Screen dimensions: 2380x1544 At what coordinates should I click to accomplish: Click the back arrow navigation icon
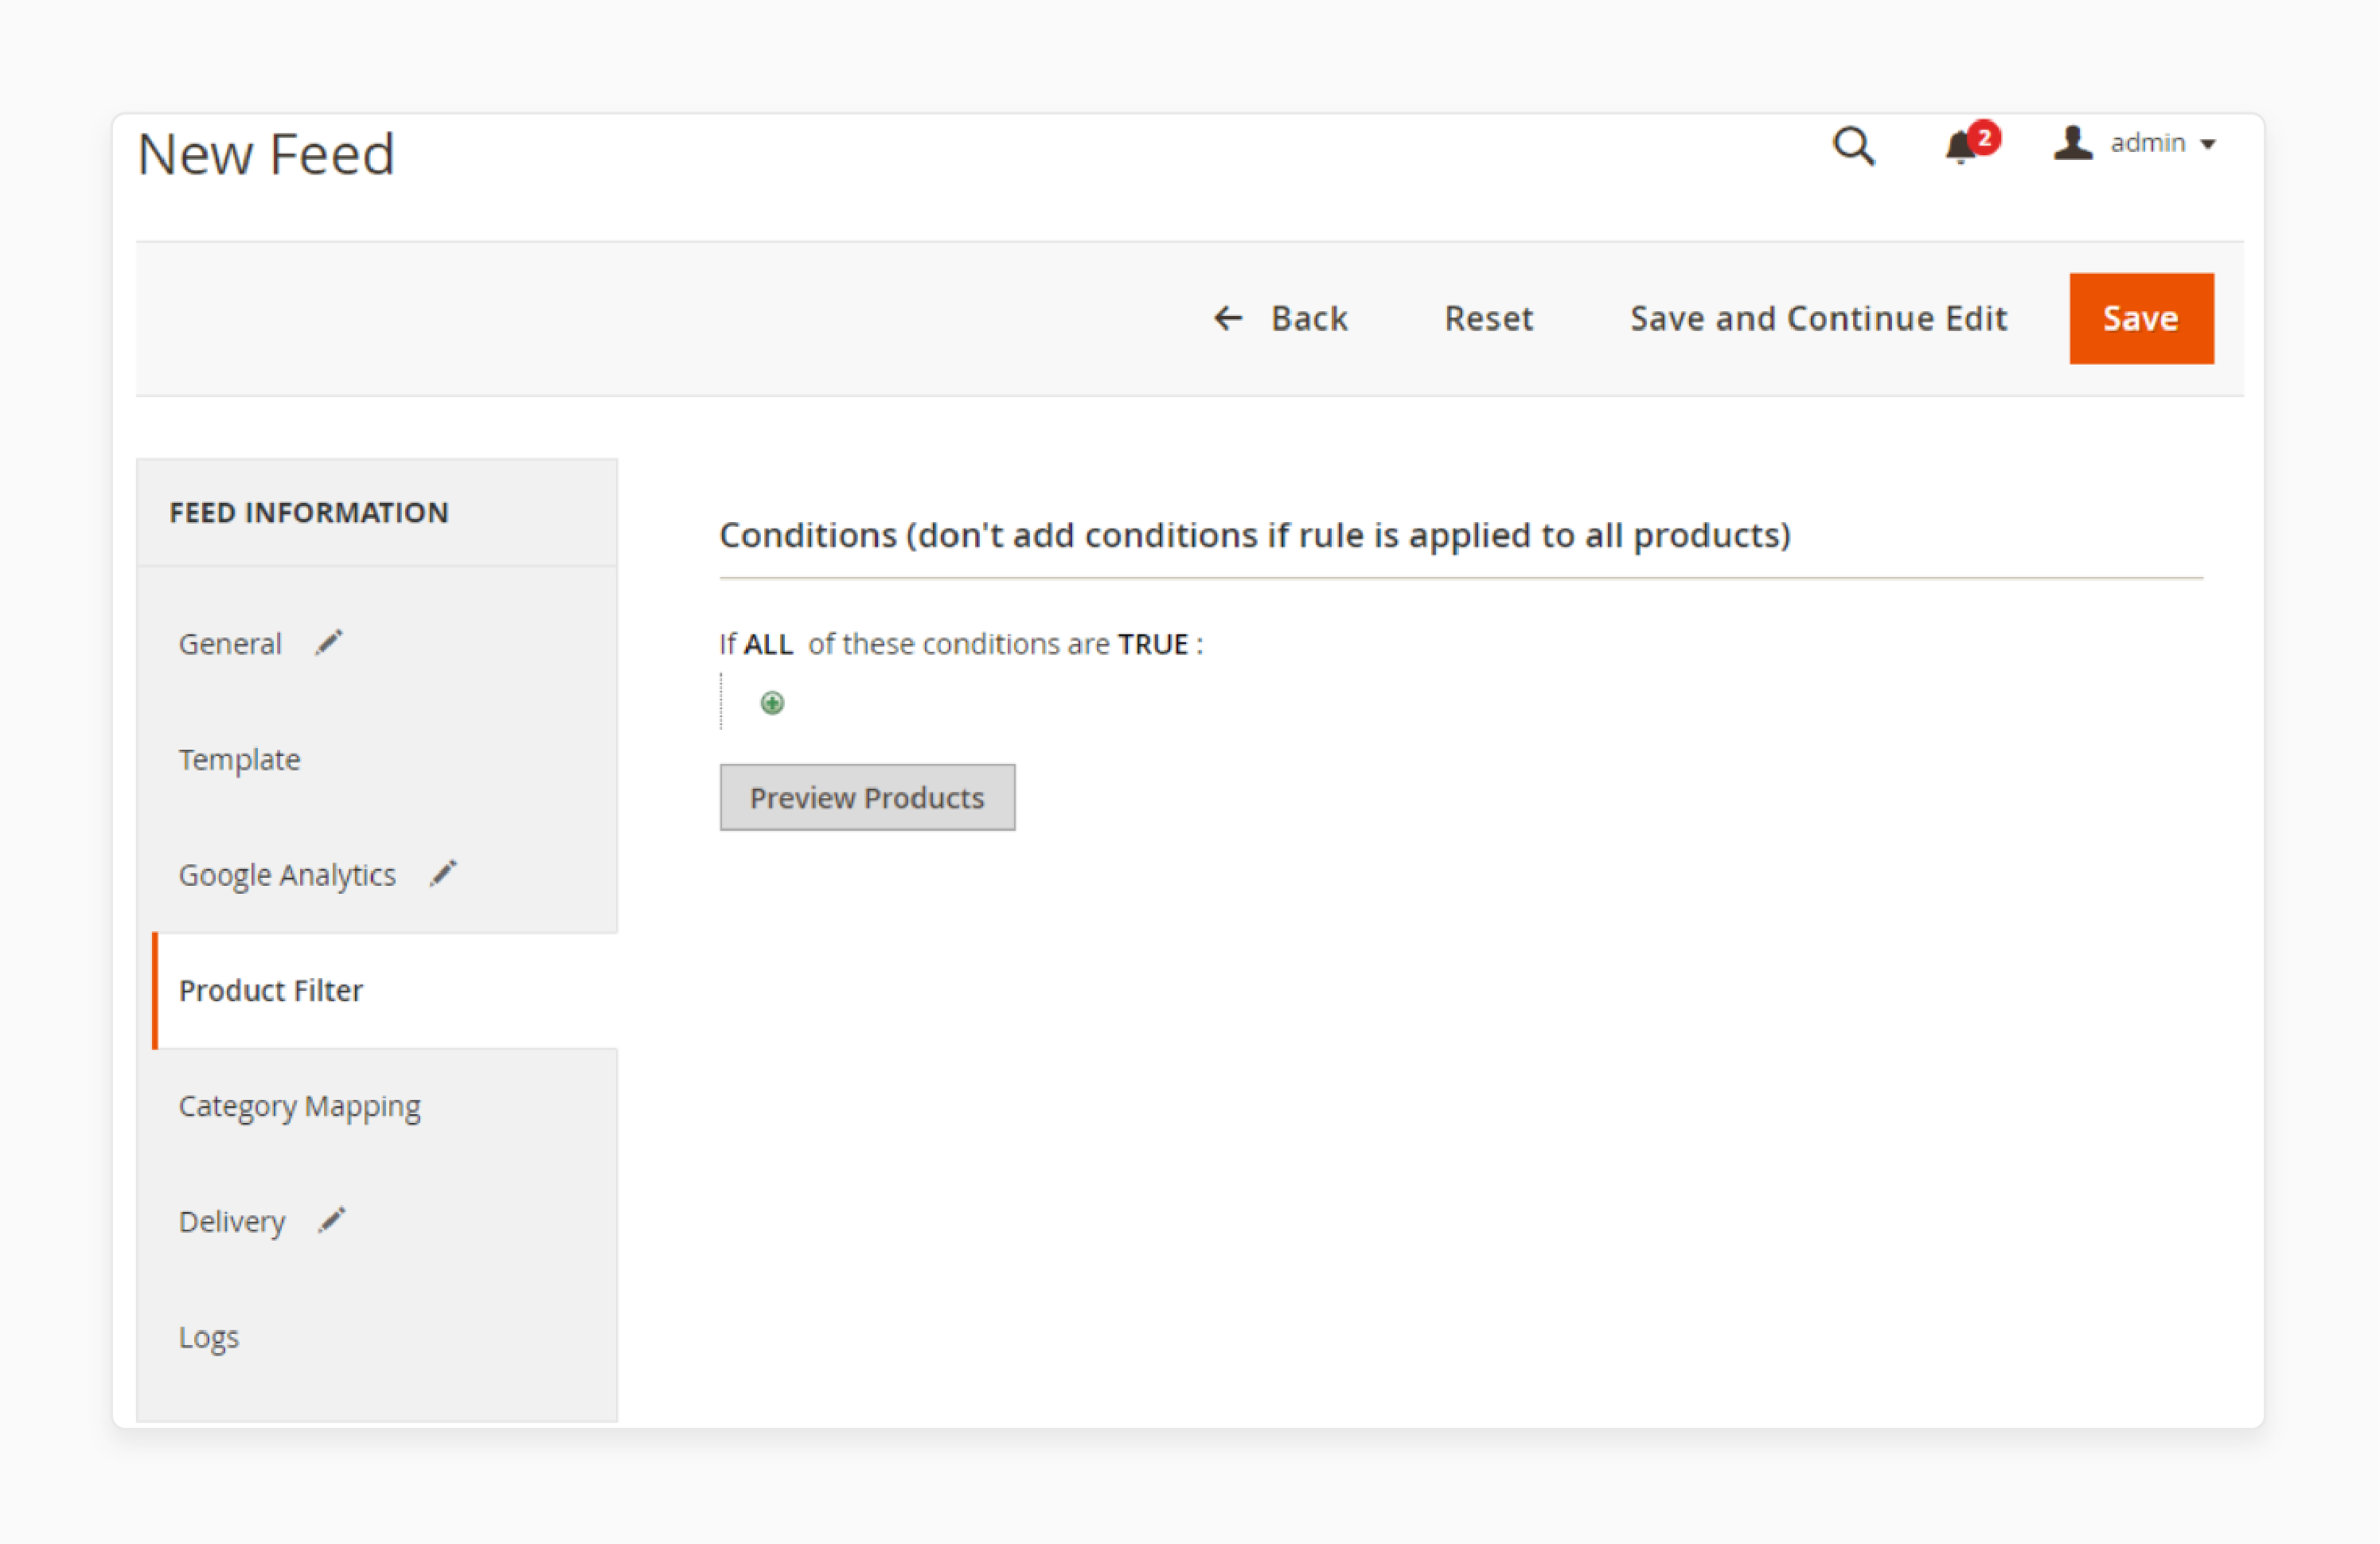(1227, 316)
